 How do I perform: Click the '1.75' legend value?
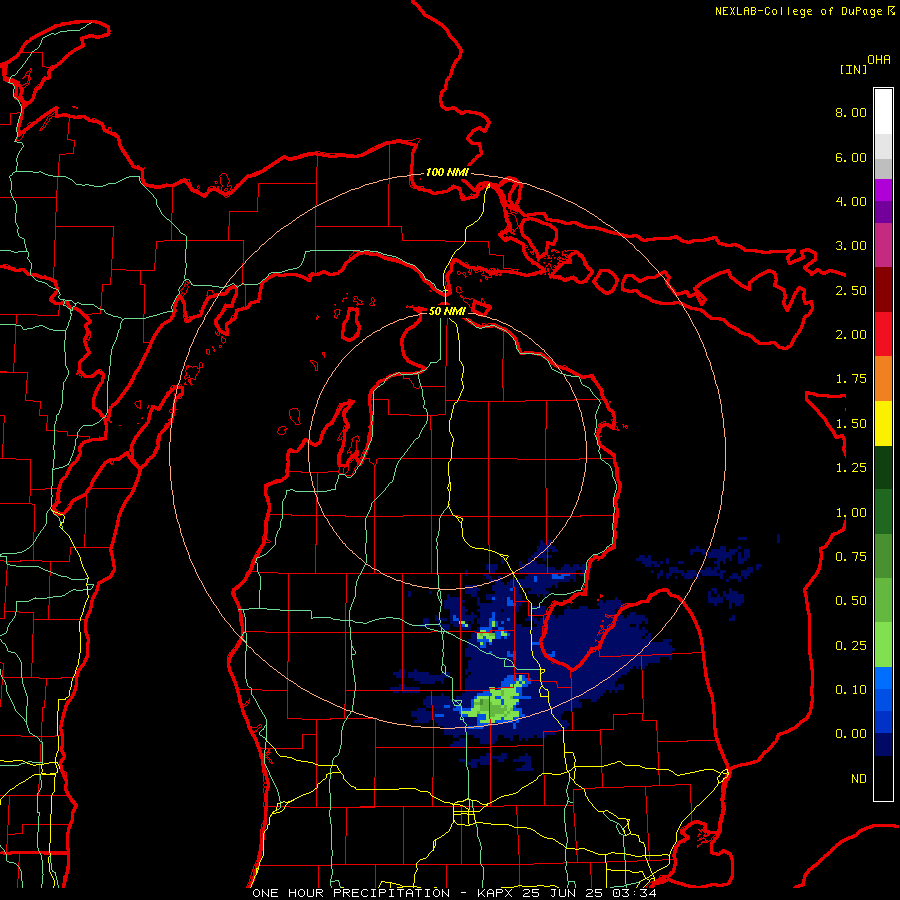click(851, 379)
